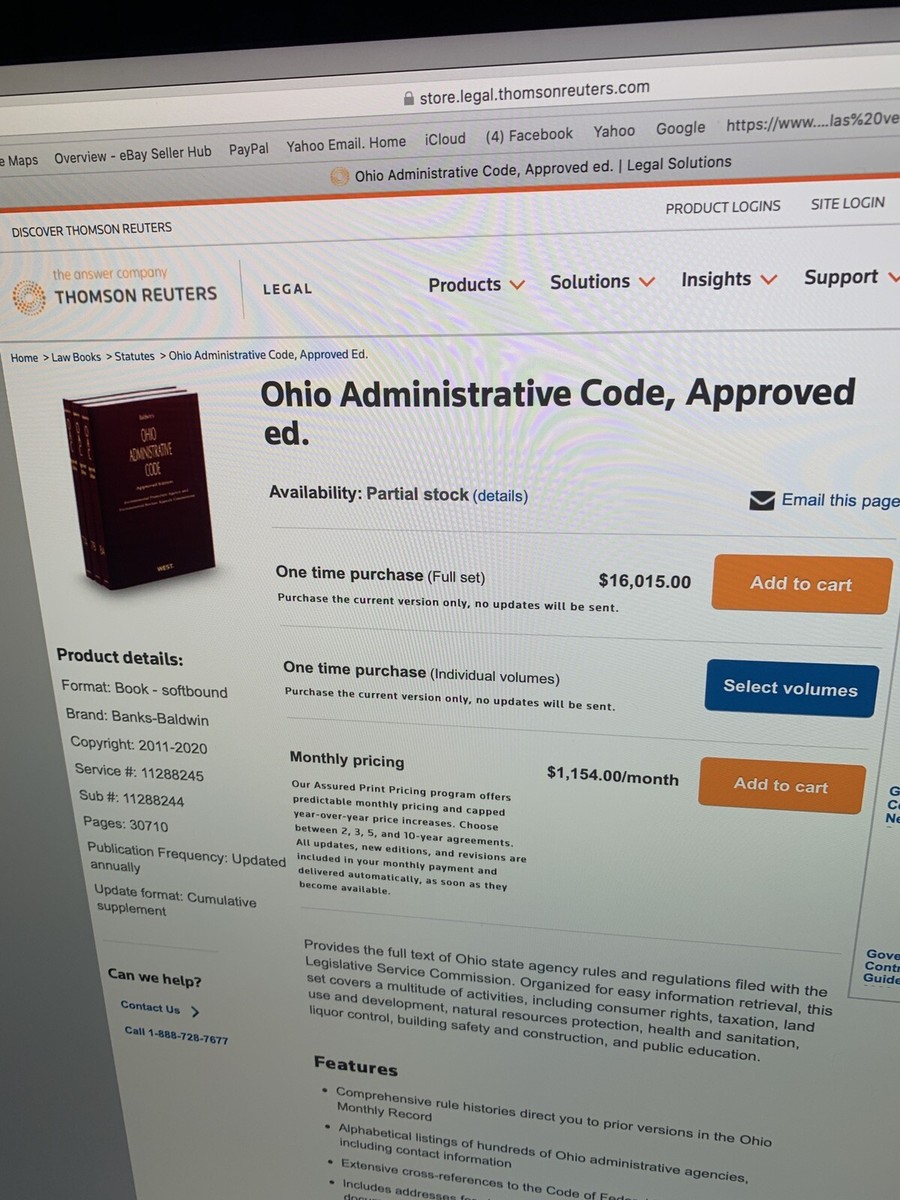The height and width of the screenshot is (1200, 900).
Task: Add the full set one time purchase to cart
Action: [x=802, y=585]
